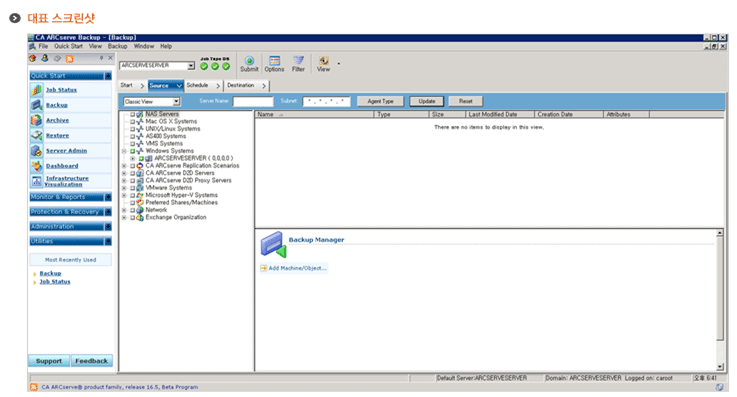Click the Archive icon in Quick Start
Image resolution: width=737 pixels, height=397 pixels.
click(x=37, y=120)
